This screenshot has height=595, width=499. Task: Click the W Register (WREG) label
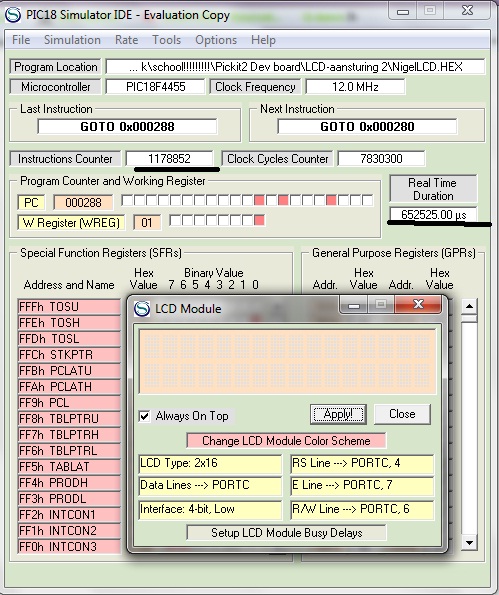click(71, 222)
